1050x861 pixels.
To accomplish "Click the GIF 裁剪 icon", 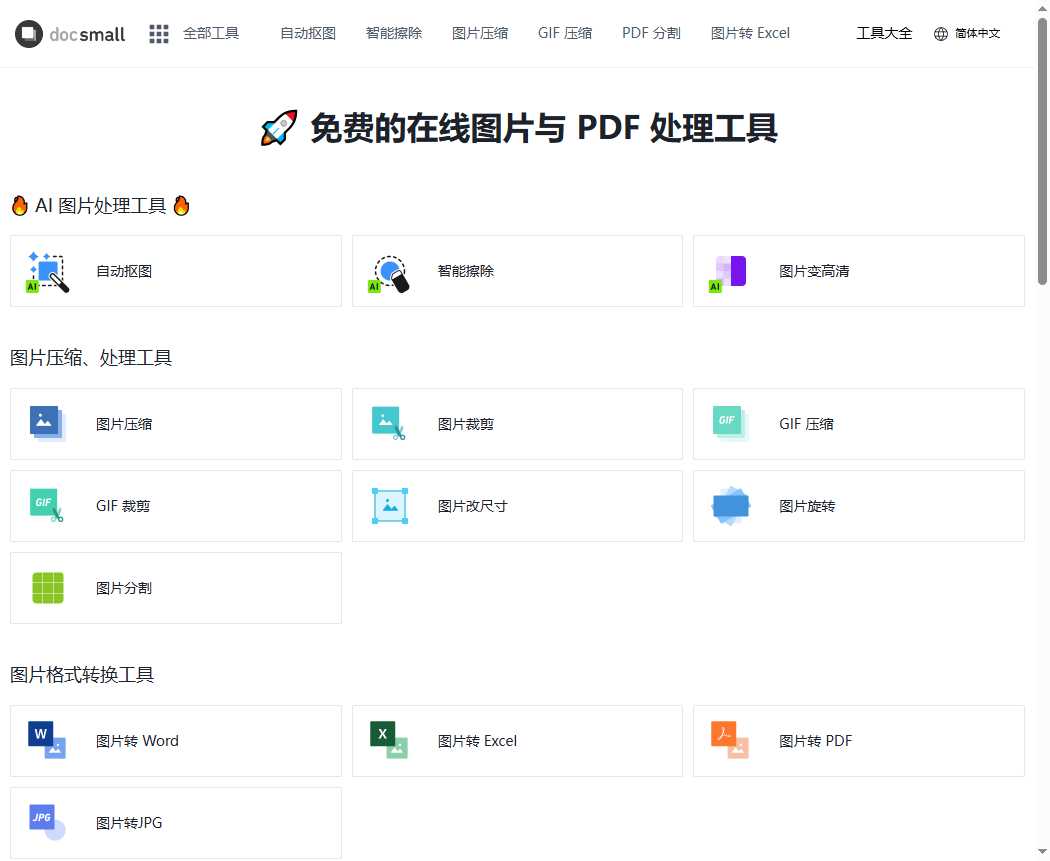I will (47, 506).
